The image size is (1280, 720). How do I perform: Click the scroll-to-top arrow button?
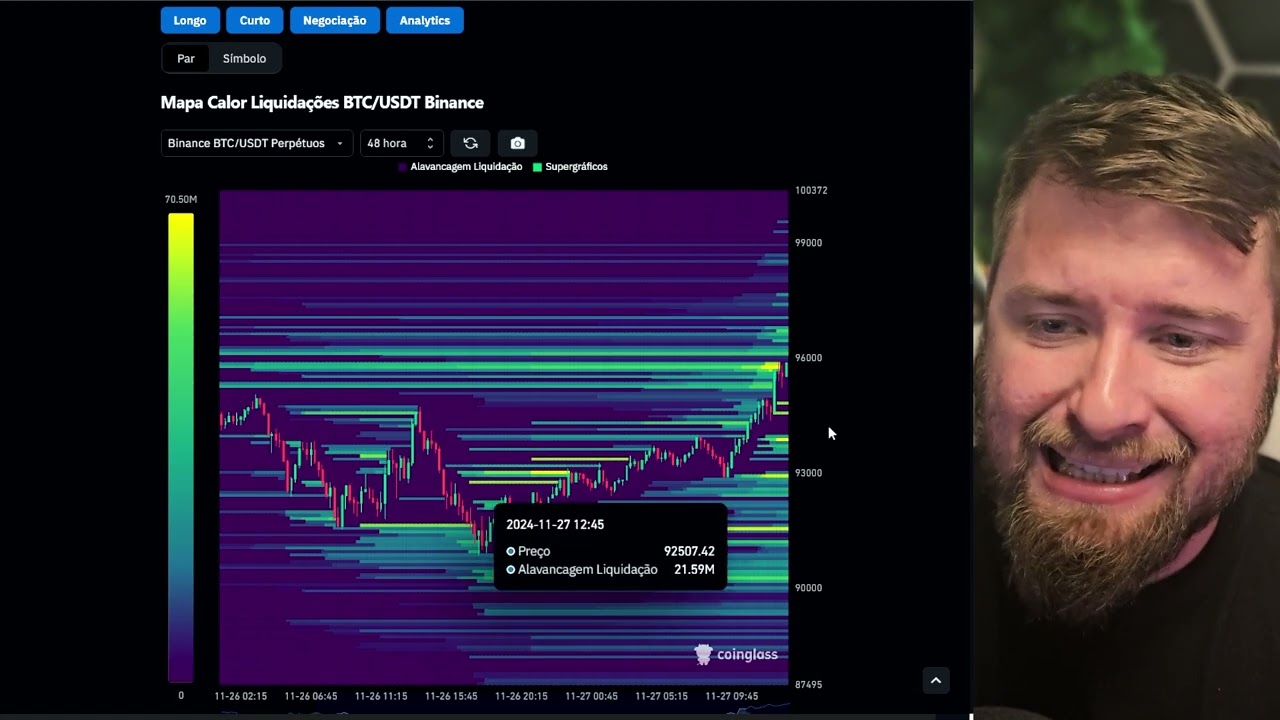click(936, 680)
